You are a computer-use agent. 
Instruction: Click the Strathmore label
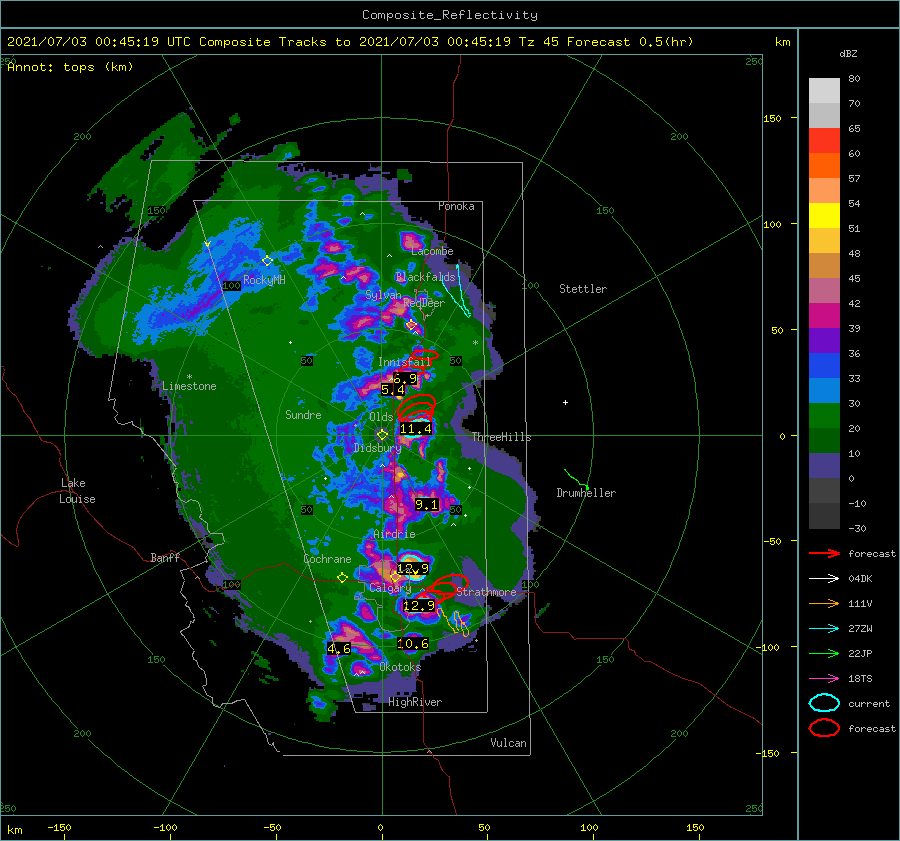coord(486,592)
